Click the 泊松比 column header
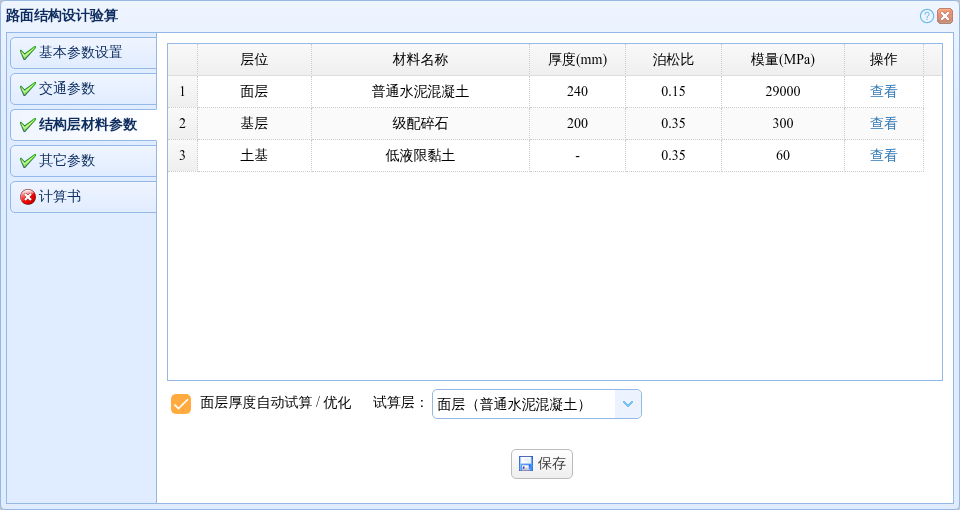 coord(673,59)
